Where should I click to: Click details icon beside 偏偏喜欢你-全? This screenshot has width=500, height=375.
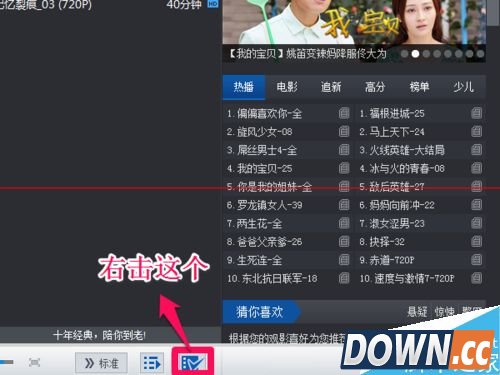coord(344,113)
